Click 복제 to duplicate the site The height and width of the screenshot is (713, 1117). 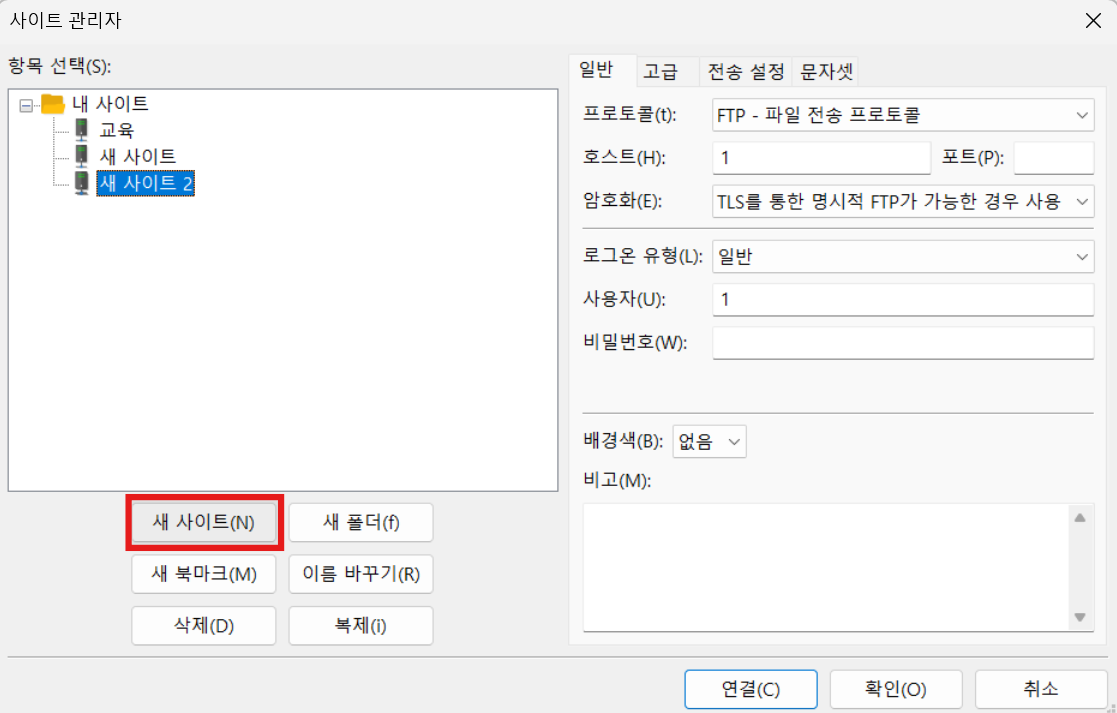[360, 625]
